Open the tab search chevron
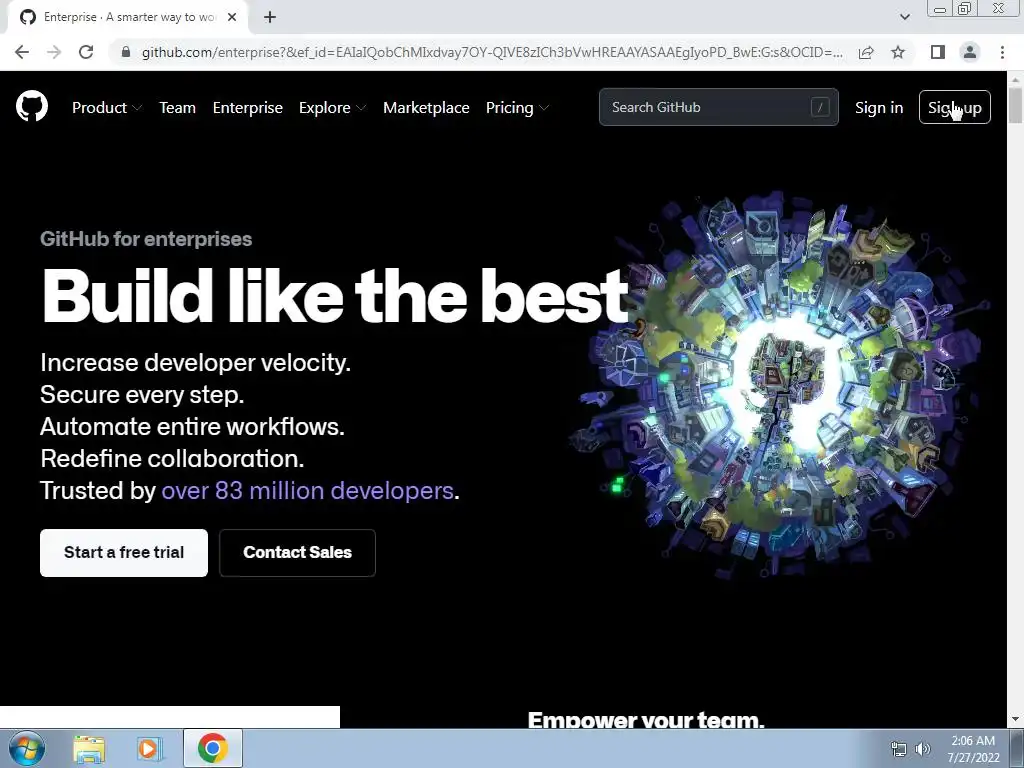The image size is (1024, 768). 904,17
